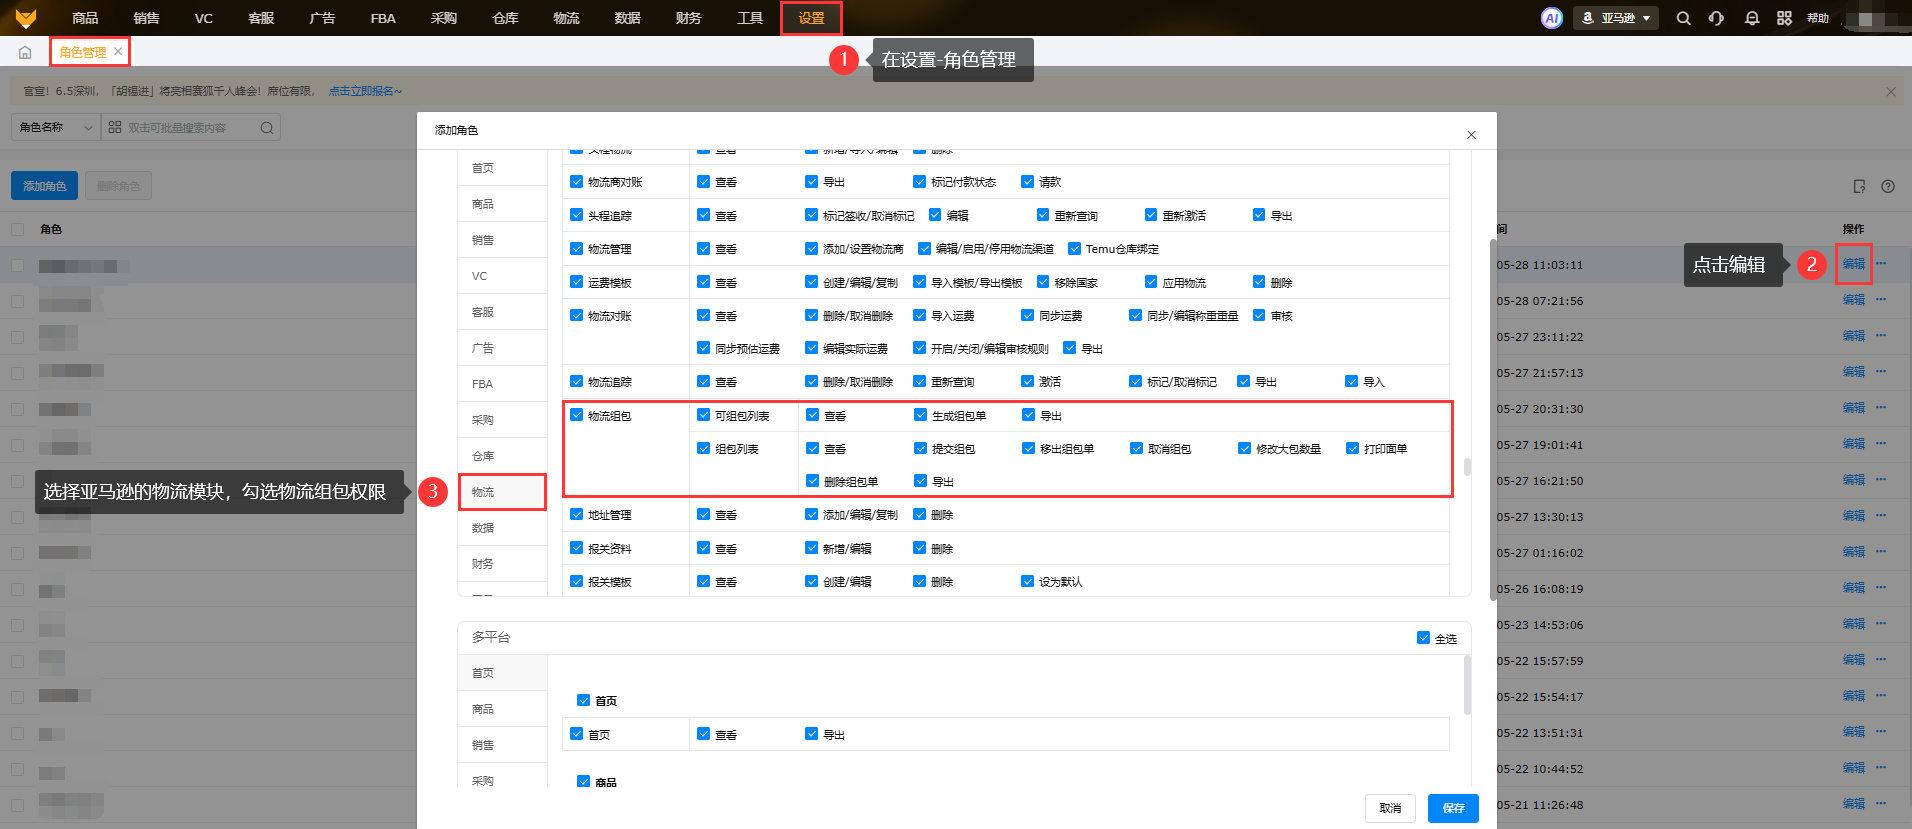Open the global search magnifier icon
Viewport: 1912px width, 829px height.
[1684, 18]
